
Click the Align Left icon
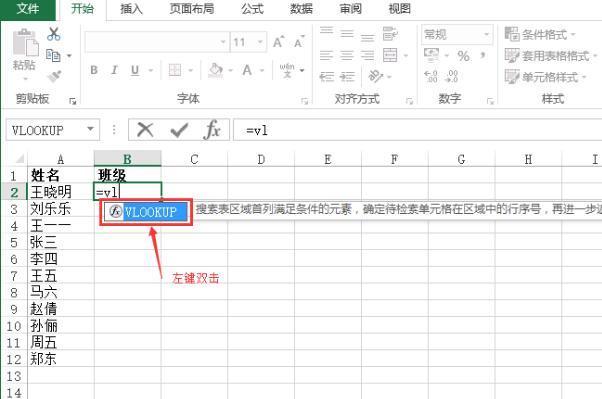(x=326, y=55)
